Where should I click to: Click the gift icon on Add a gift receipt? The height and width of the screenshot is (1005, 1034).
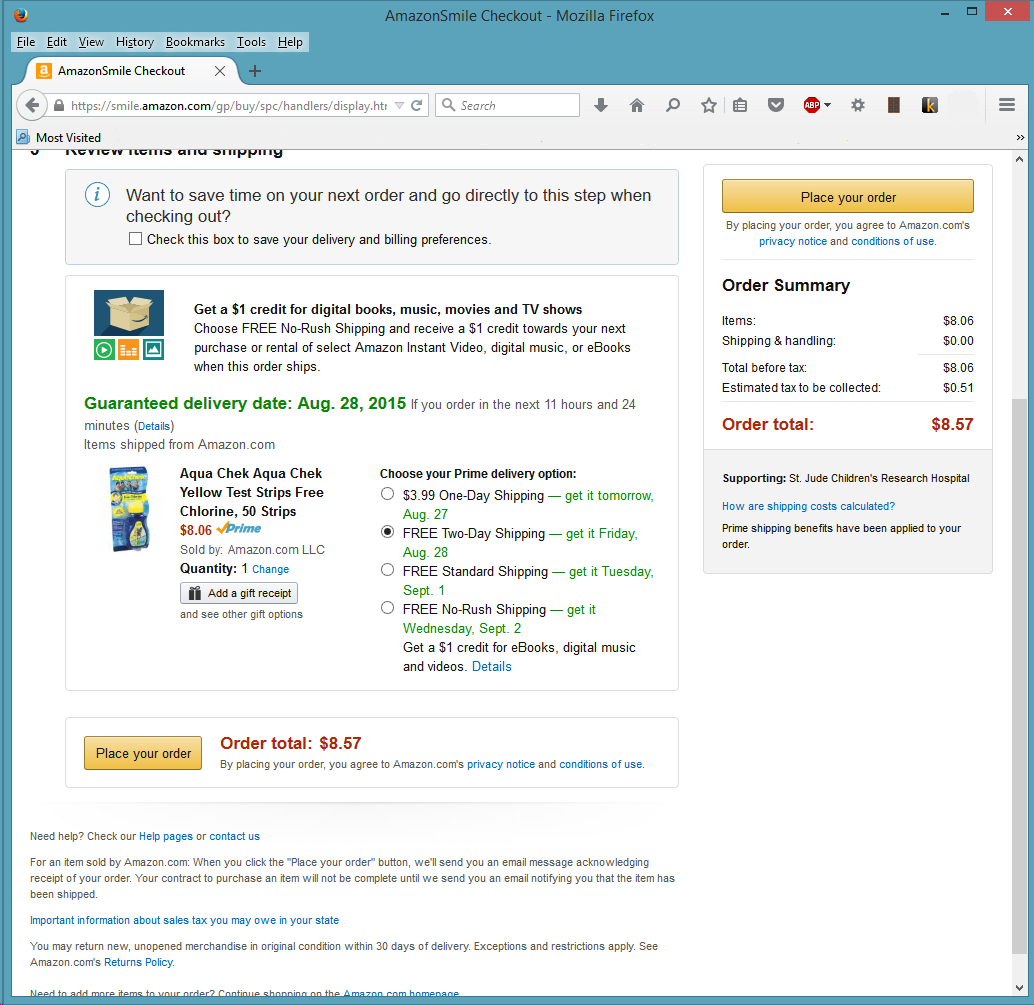coord(195,593)
